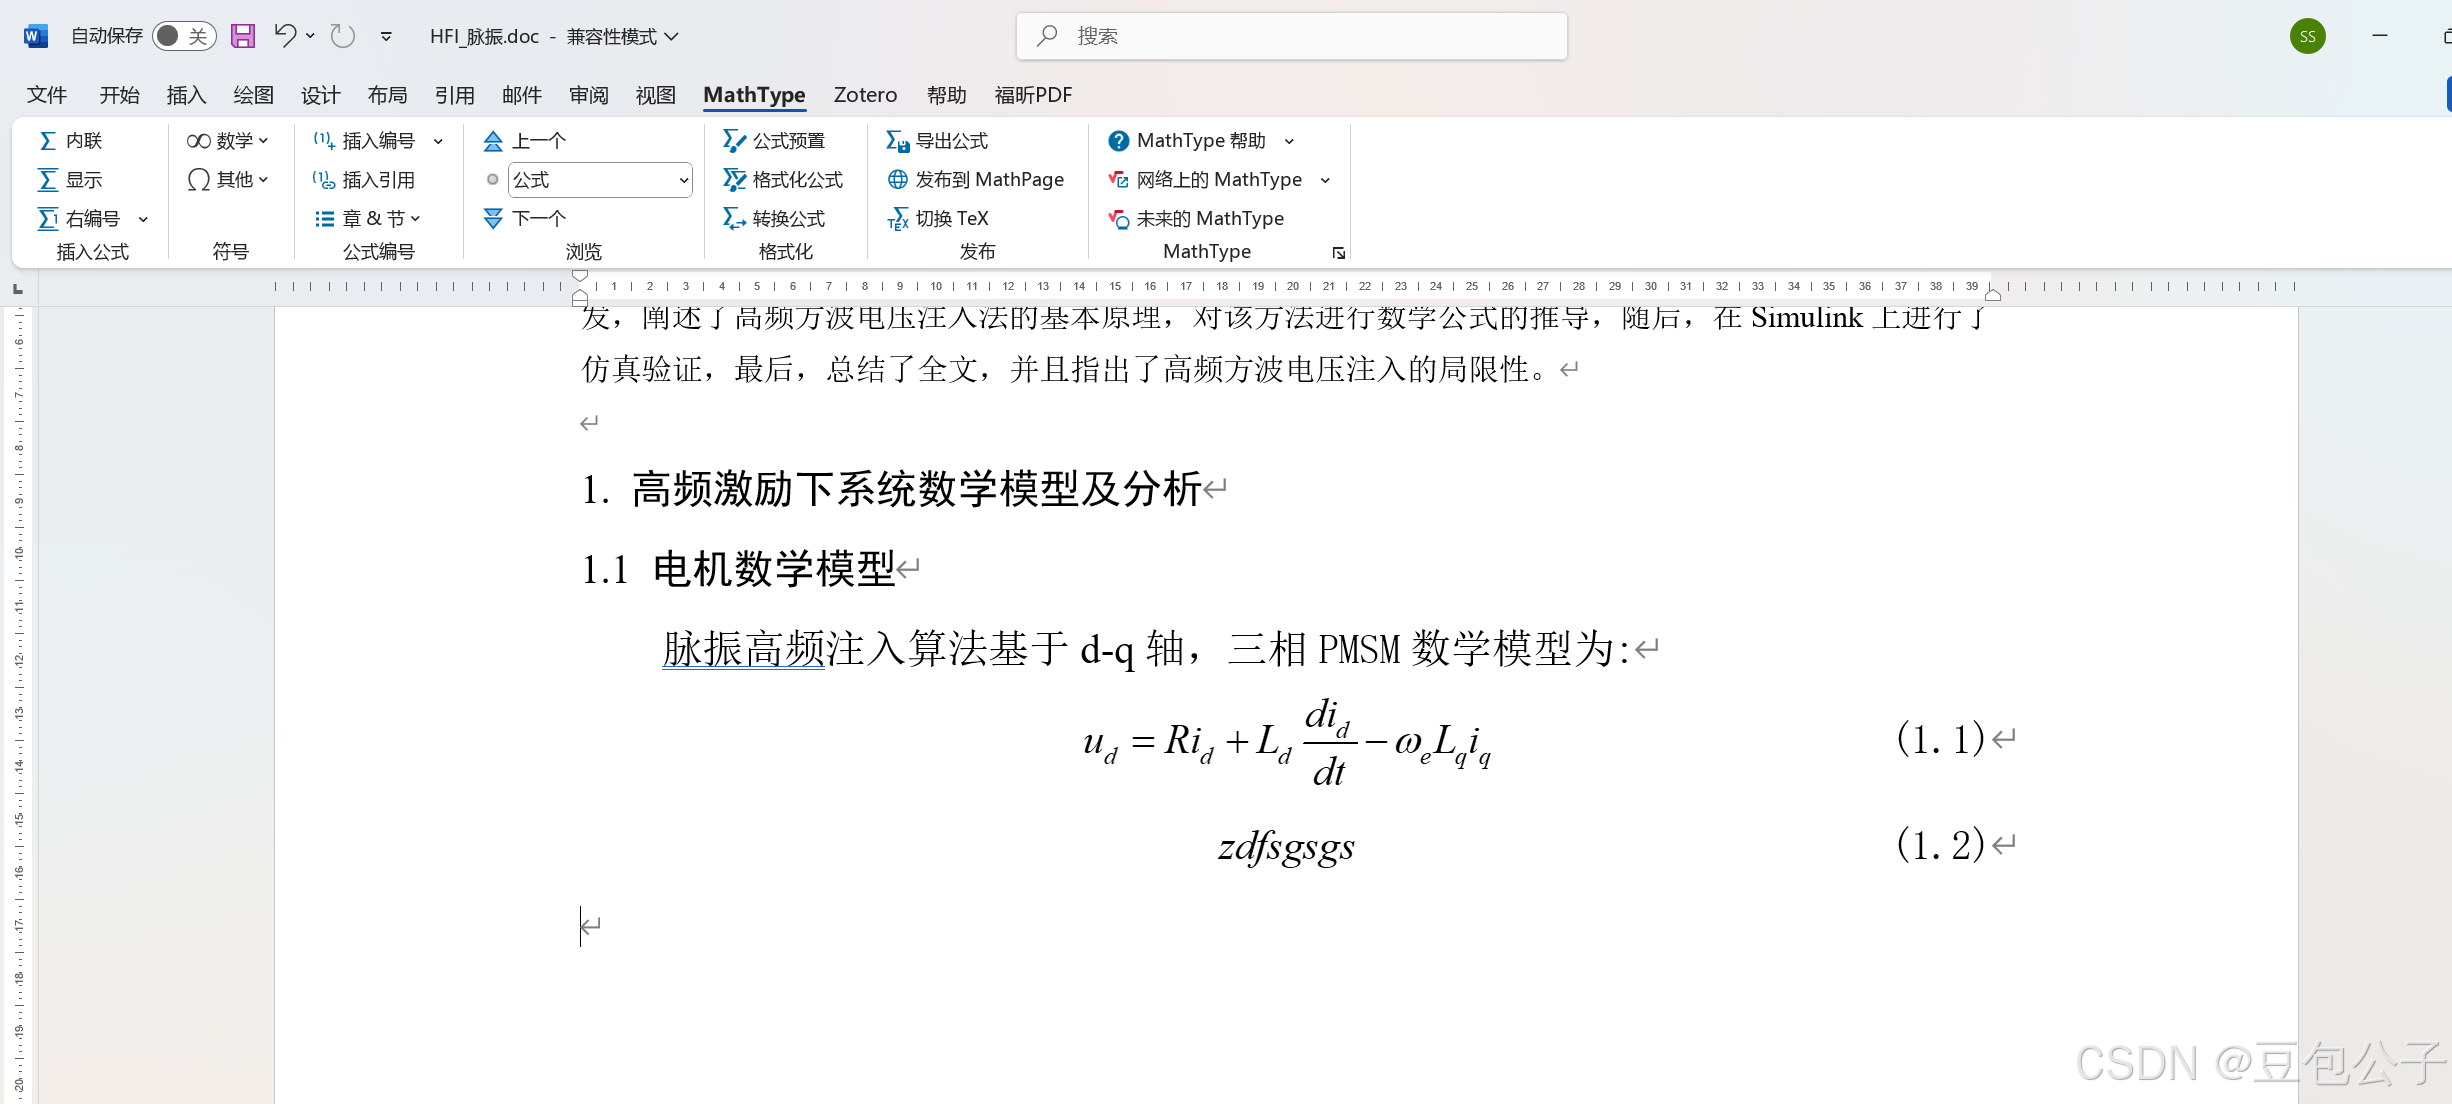
Task: Click 插入引用 to insert an equation reference
Action: [x=364, y=180]
